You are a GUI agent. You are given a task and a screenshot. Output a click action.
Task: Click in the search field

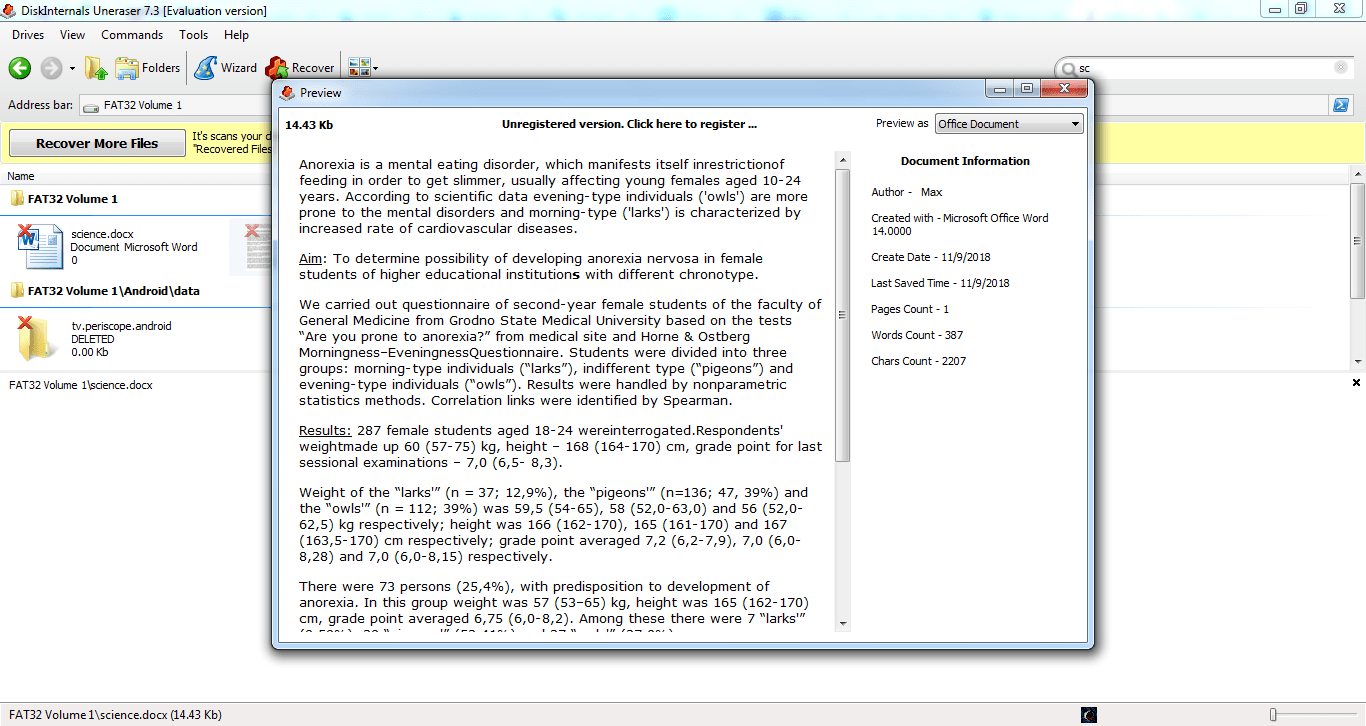click(x=1200, y=68)
